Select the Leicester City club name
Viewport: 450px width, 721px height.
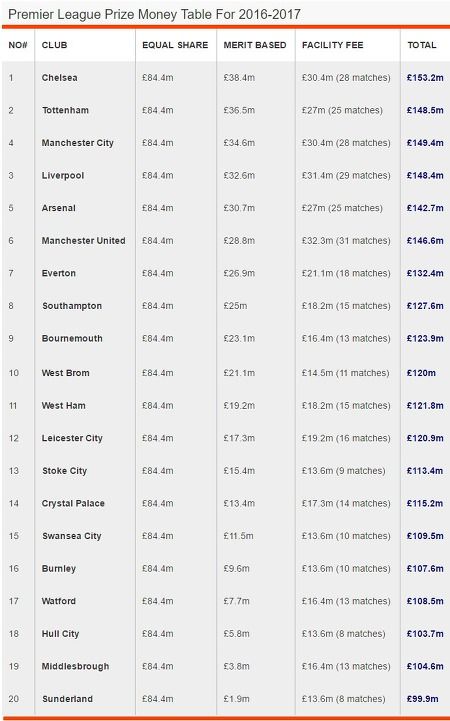point(72,438)
